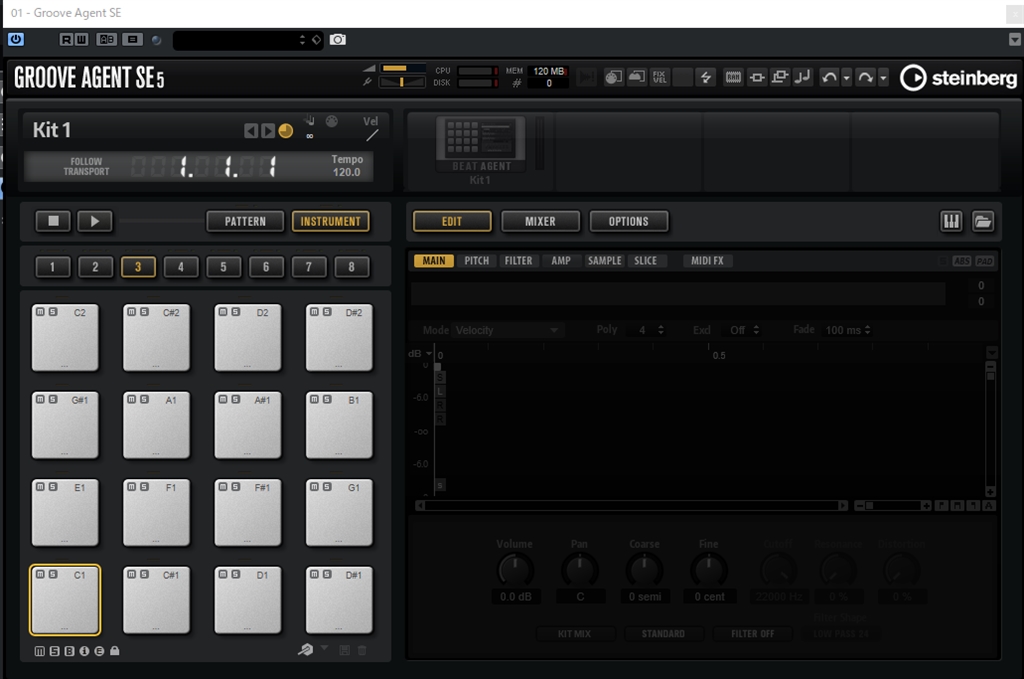
Task: Stop pattern playback with stop button
Action: 54,221
